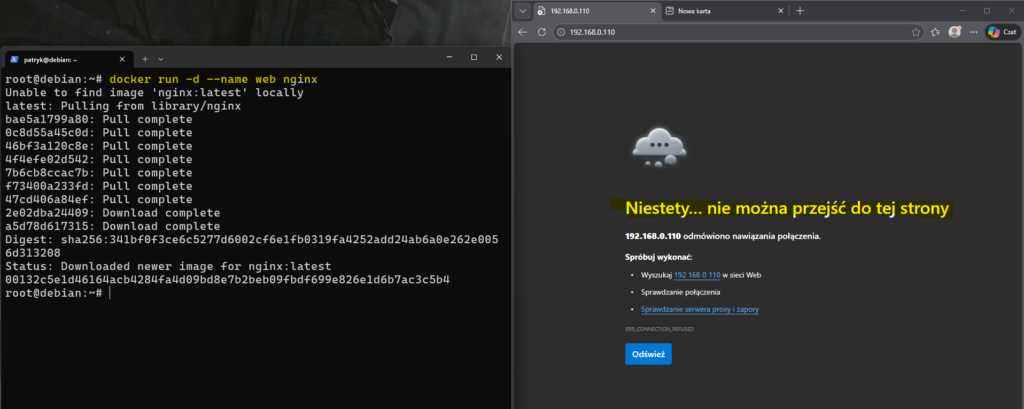1024x409 pixels.
Task: Click the blue Odśwież button
Action: (x=648, y=354)
